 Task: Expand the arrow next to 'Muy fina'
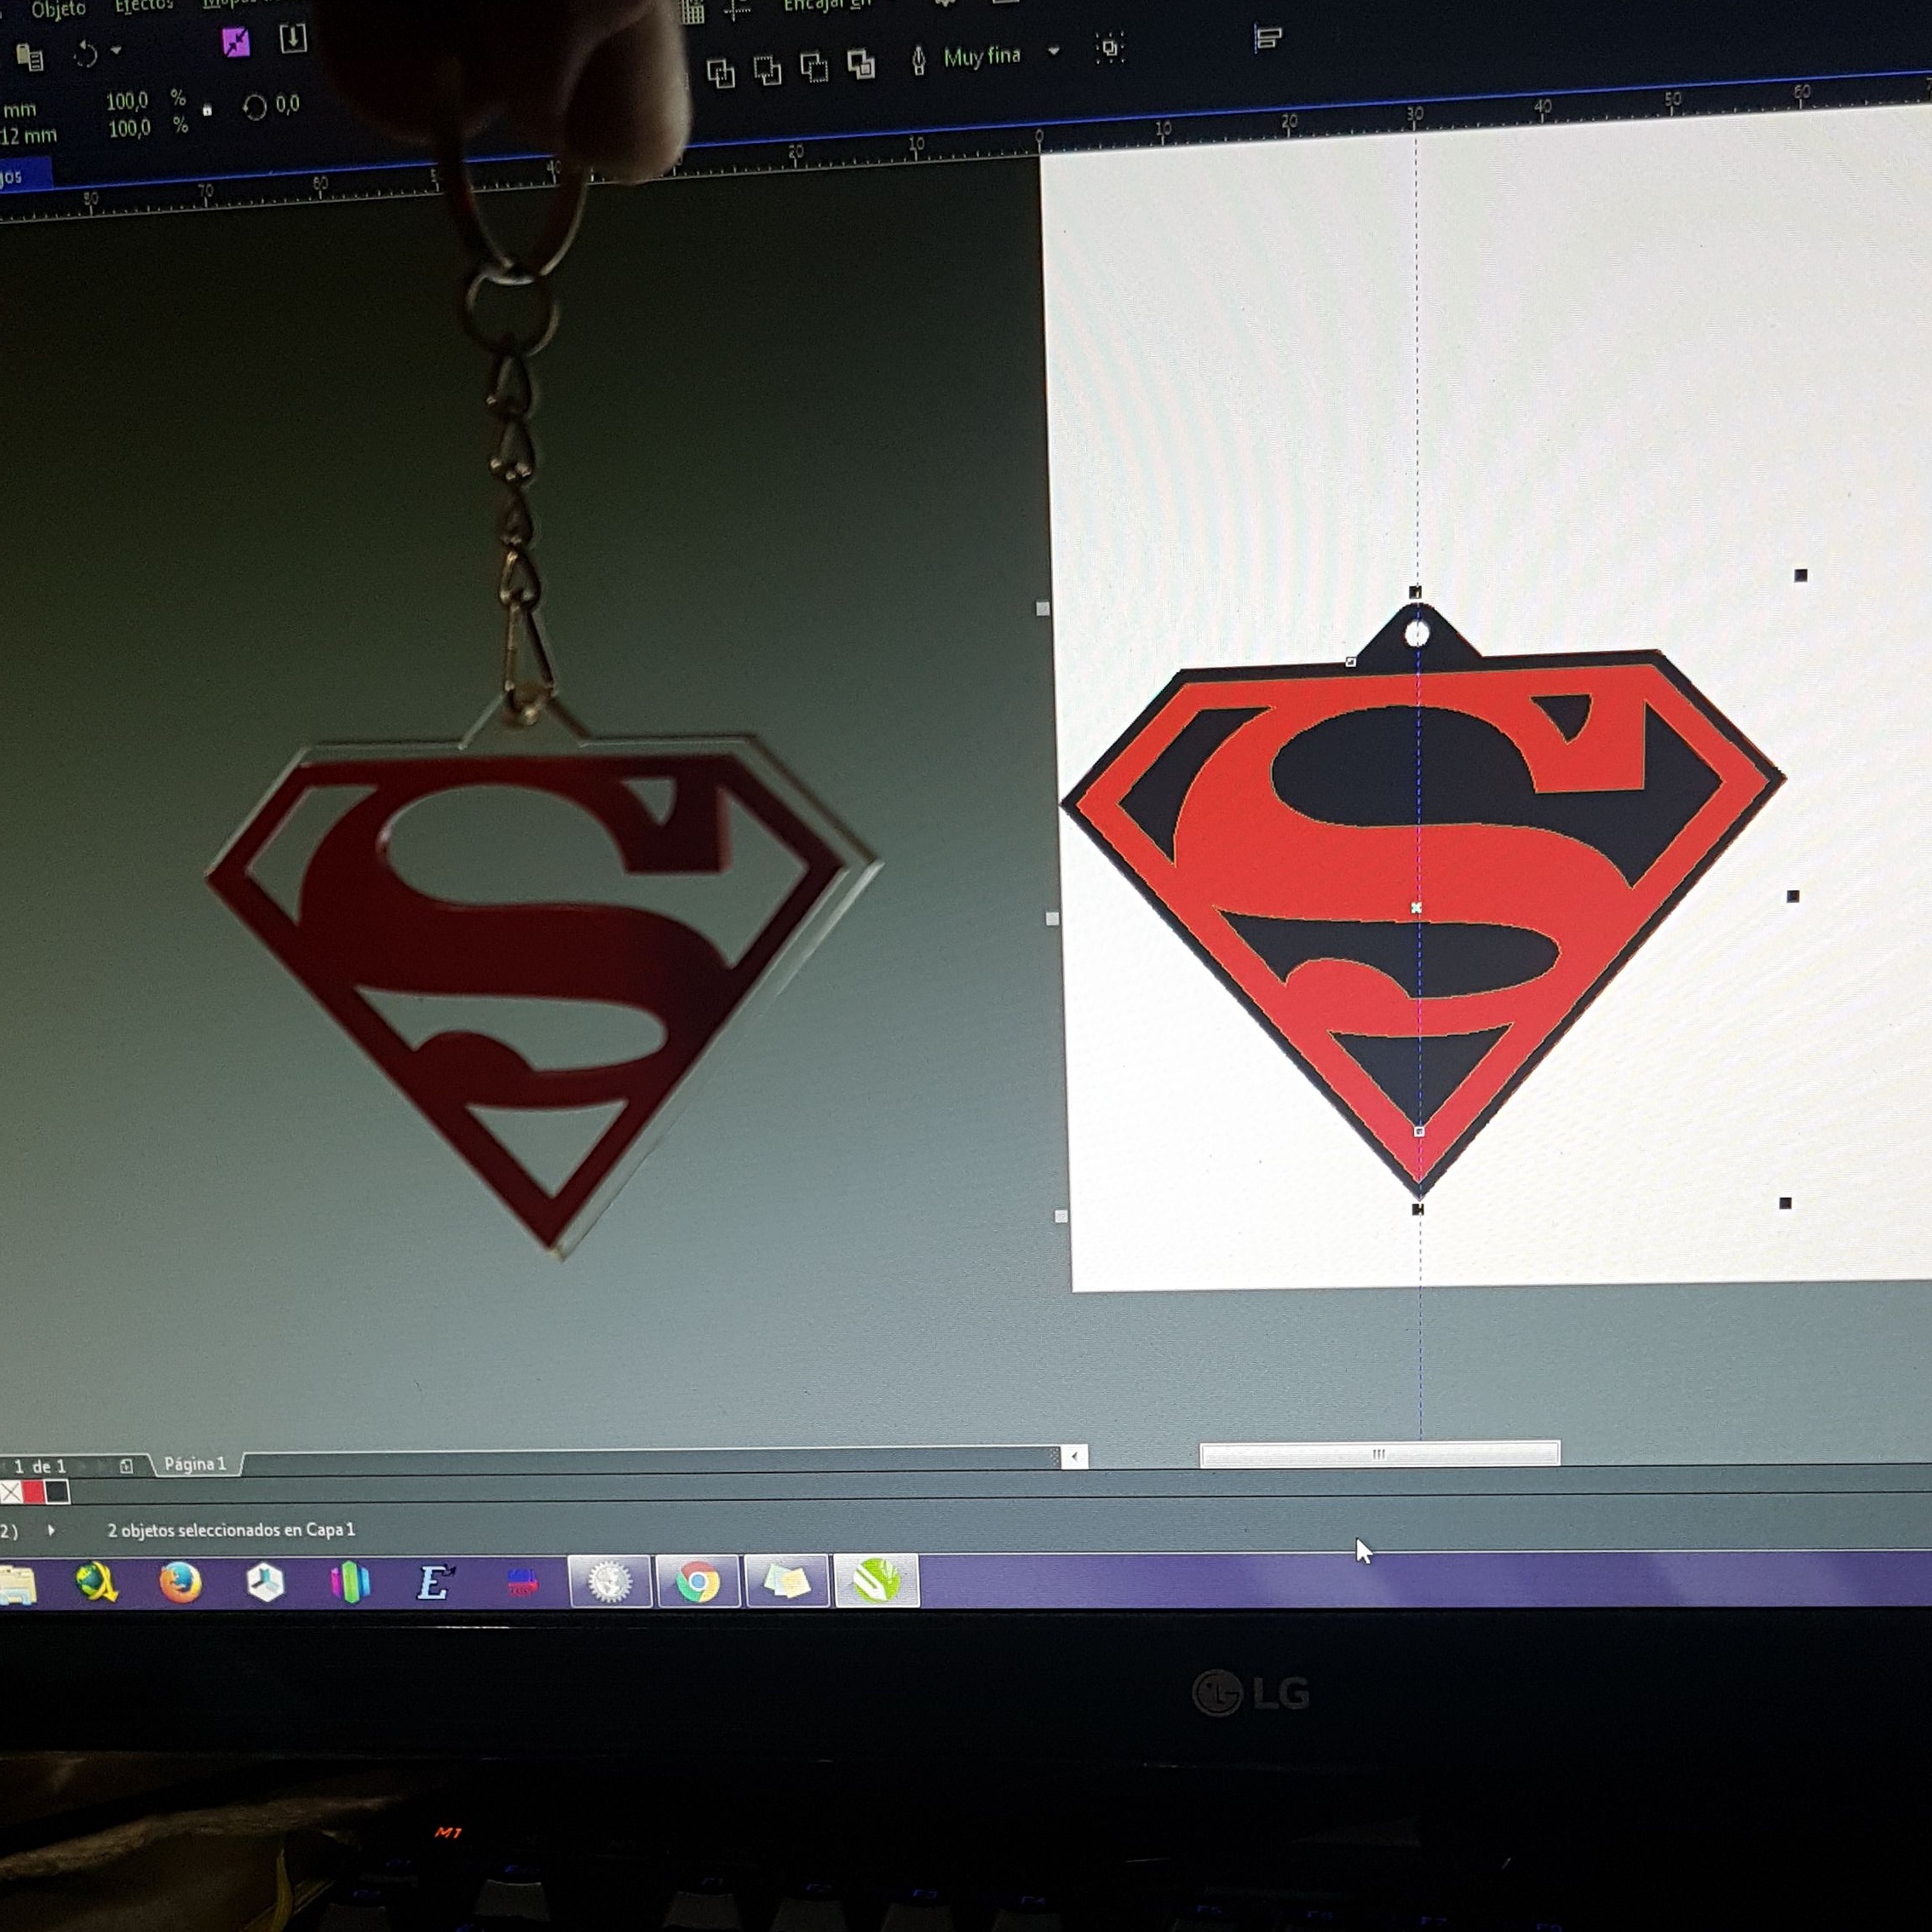tap(1053, 51)
